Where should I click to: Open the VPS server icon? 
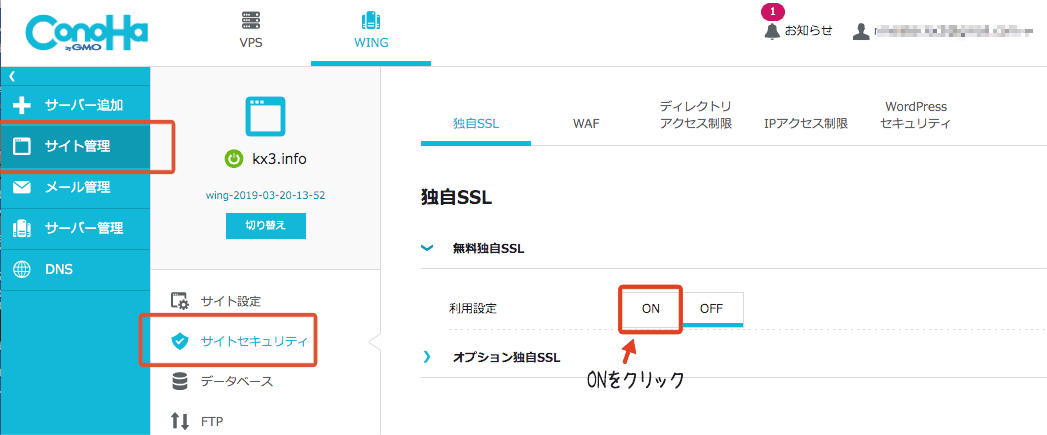[x=250, y=22]
